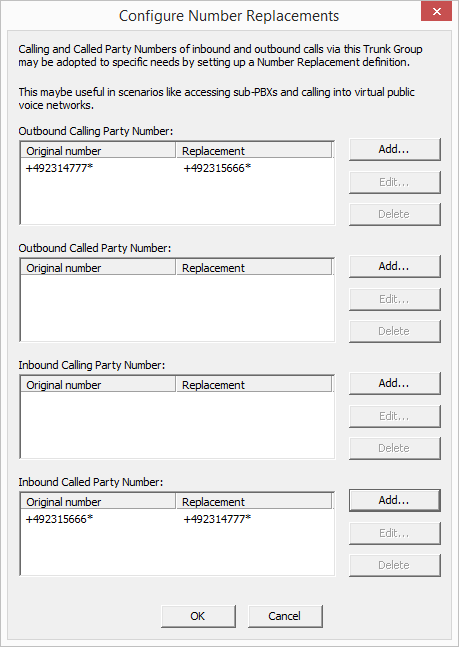The height and width of the screenshot is (647, 459).
Task: Add an Inbound Called Party Number replacement
Action: (395, 501)
